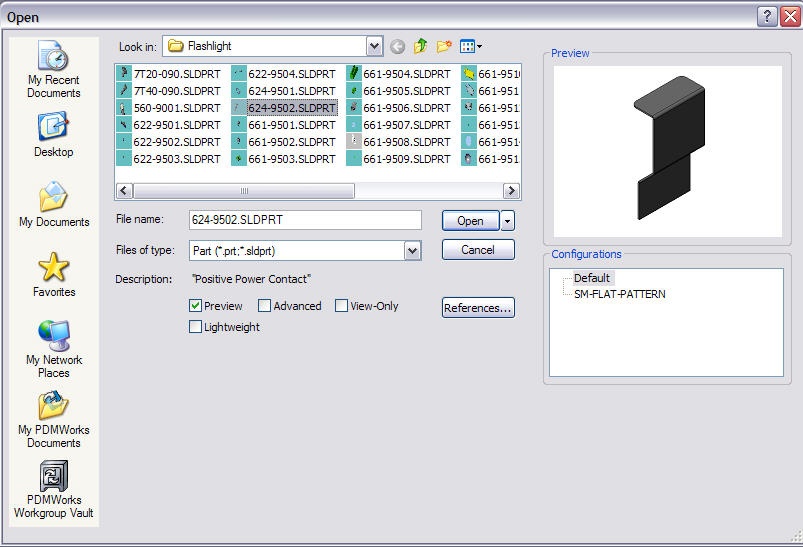
Task: Open the dropdown arrow beside Open button
Action: click(x=507, y=221)
